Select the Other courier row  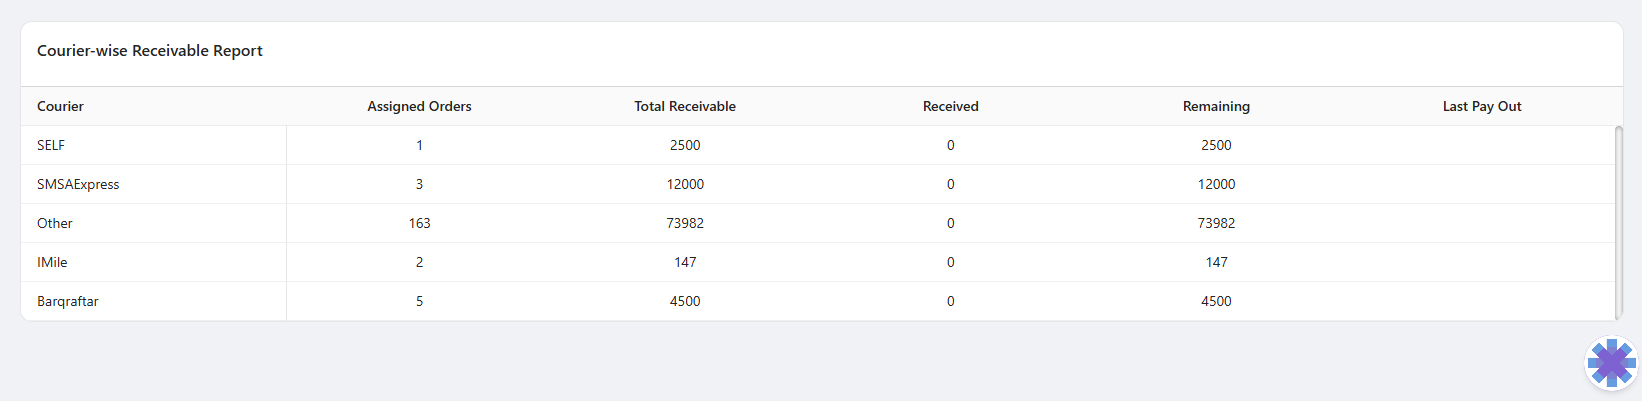click(55, 223)
